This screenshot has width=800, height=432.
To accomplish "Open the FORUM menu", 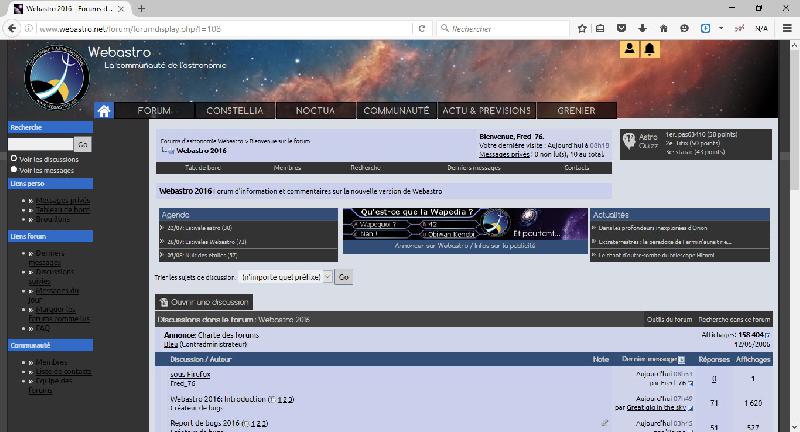I will 154,111.
